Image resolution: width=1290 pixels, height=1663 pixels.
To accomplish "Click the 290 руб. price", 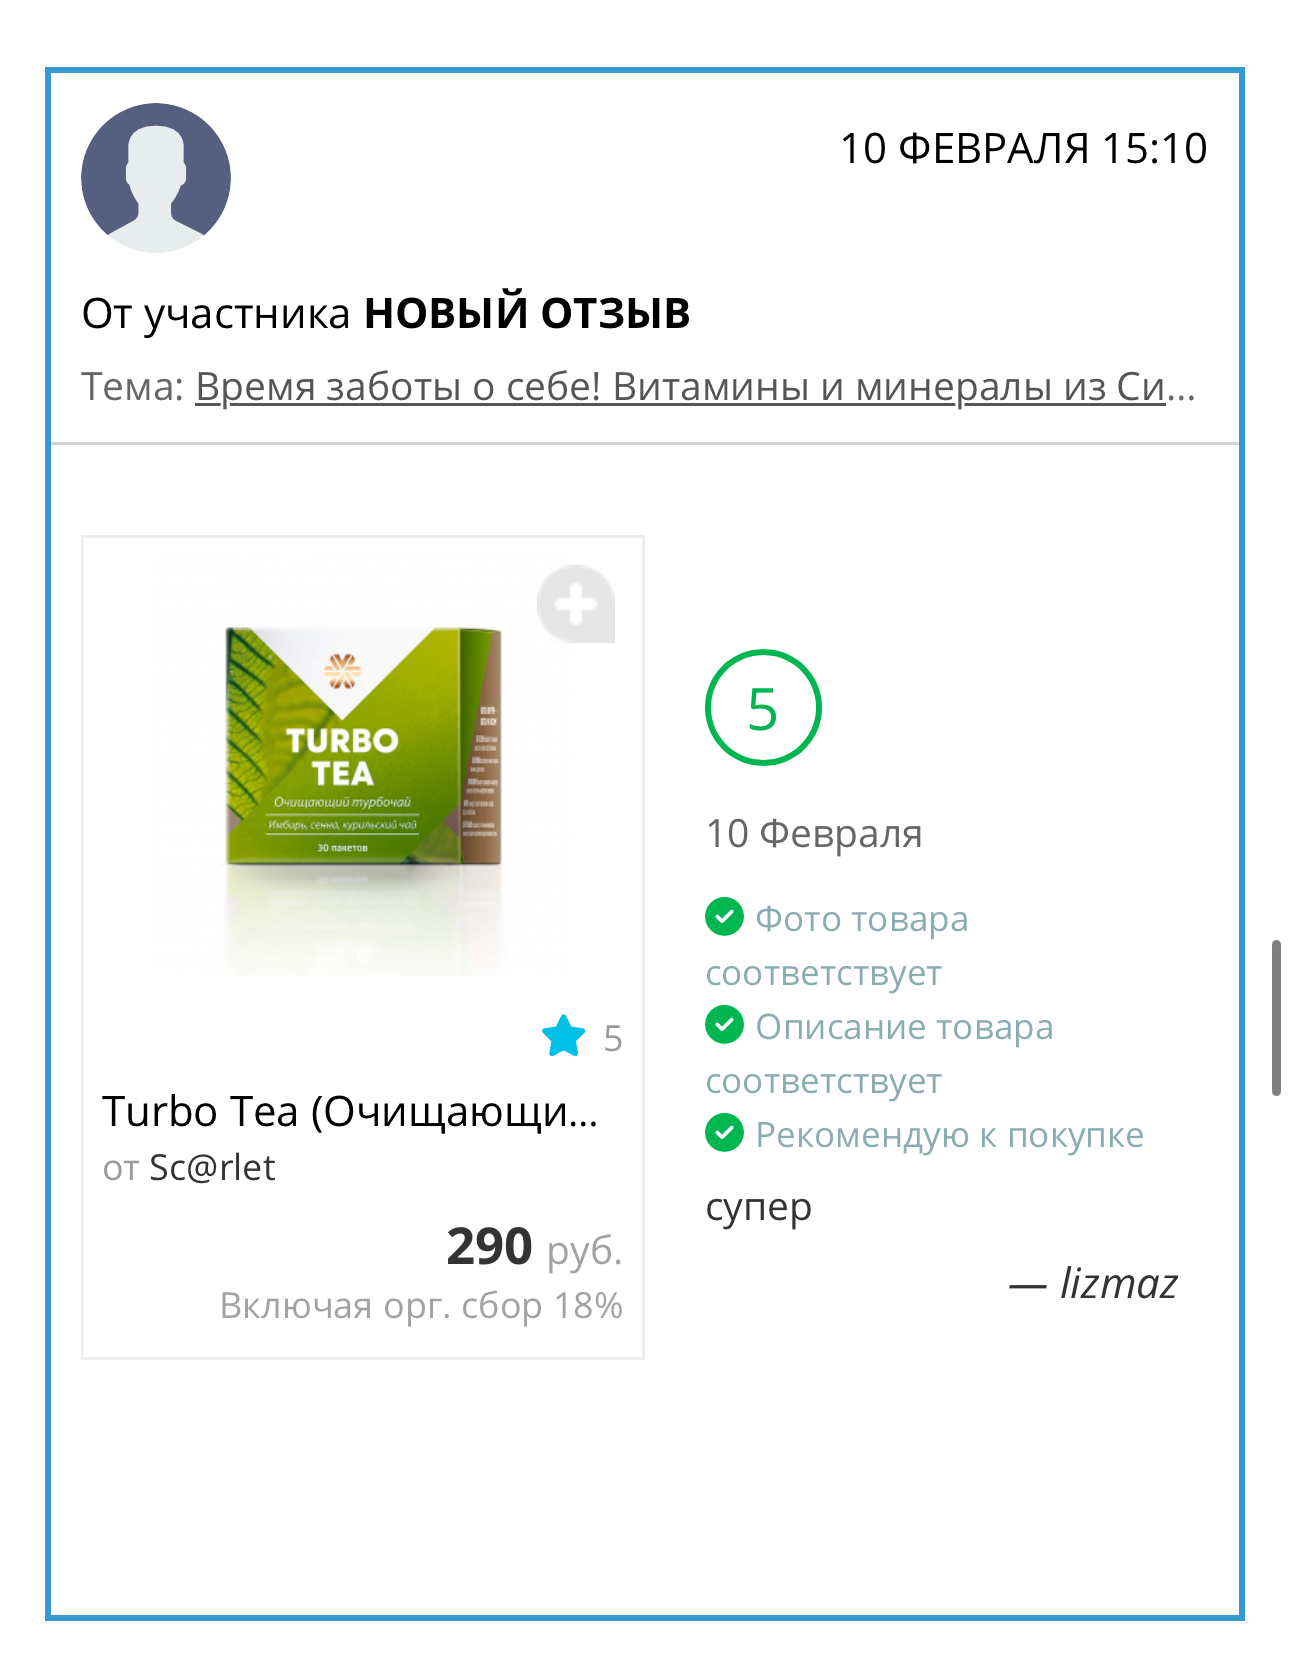I will [x=534, y=1247].
